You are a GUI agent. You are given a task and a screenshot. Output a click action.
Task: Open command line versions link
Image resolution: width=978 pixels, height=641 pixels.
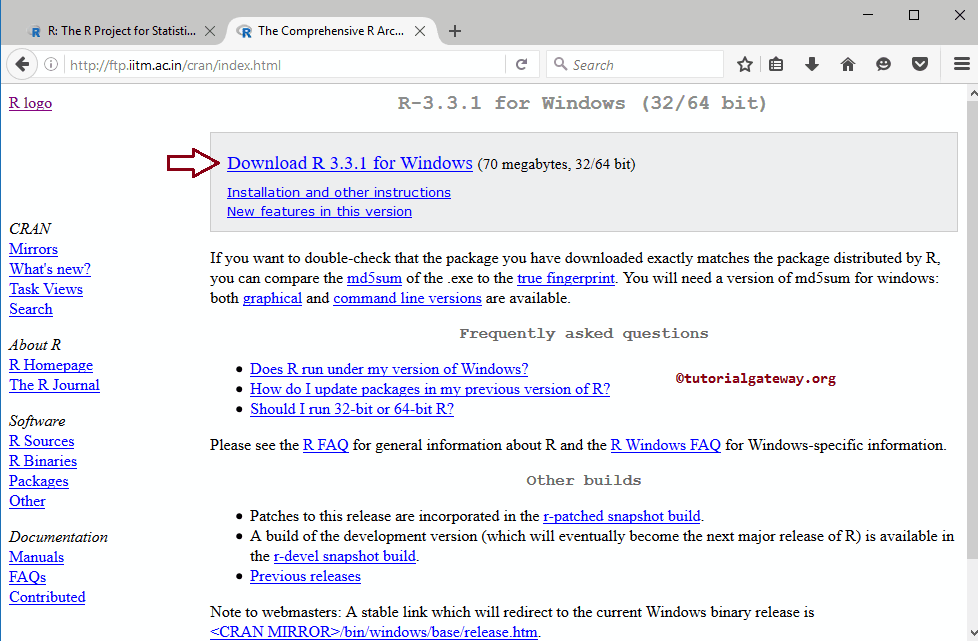tap(407, 298)
